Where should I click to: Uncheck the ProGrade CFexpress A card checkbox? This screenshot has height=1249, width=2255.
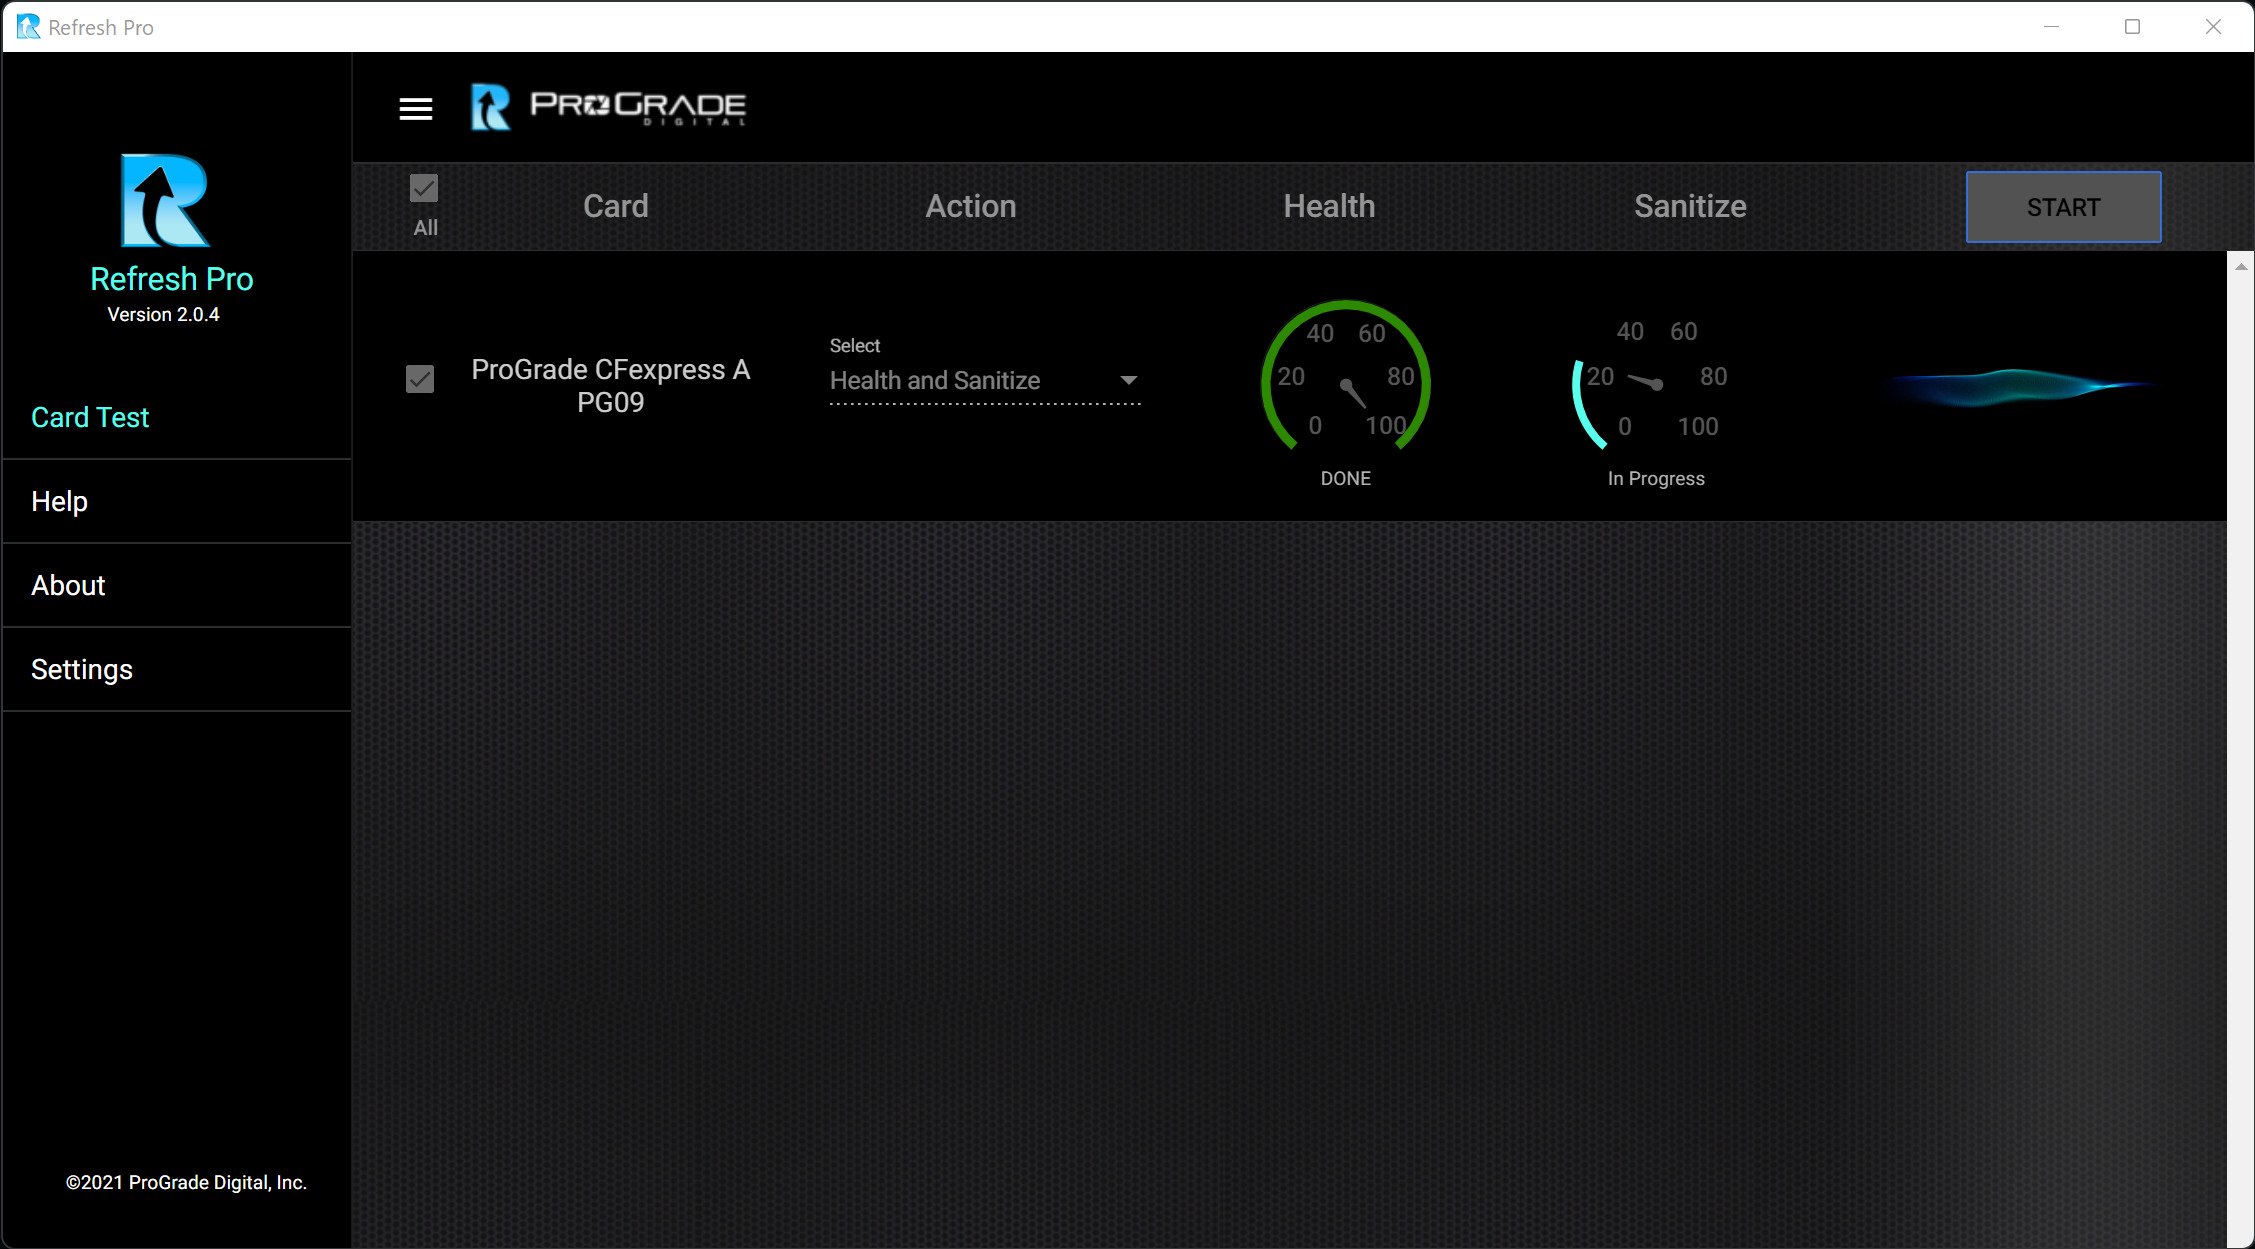click(x=420, y=379)
